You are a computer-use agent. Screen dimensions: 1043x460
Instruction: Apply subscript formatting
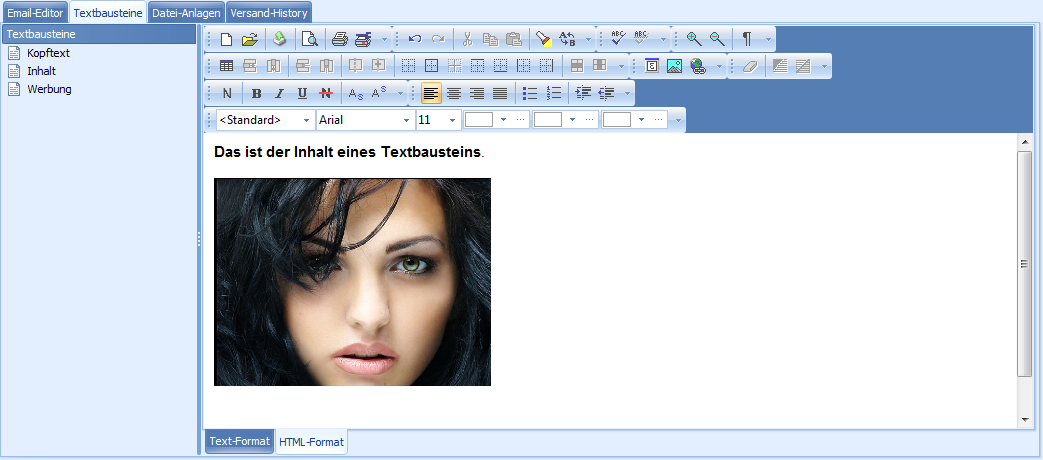[x=356, y=93]
